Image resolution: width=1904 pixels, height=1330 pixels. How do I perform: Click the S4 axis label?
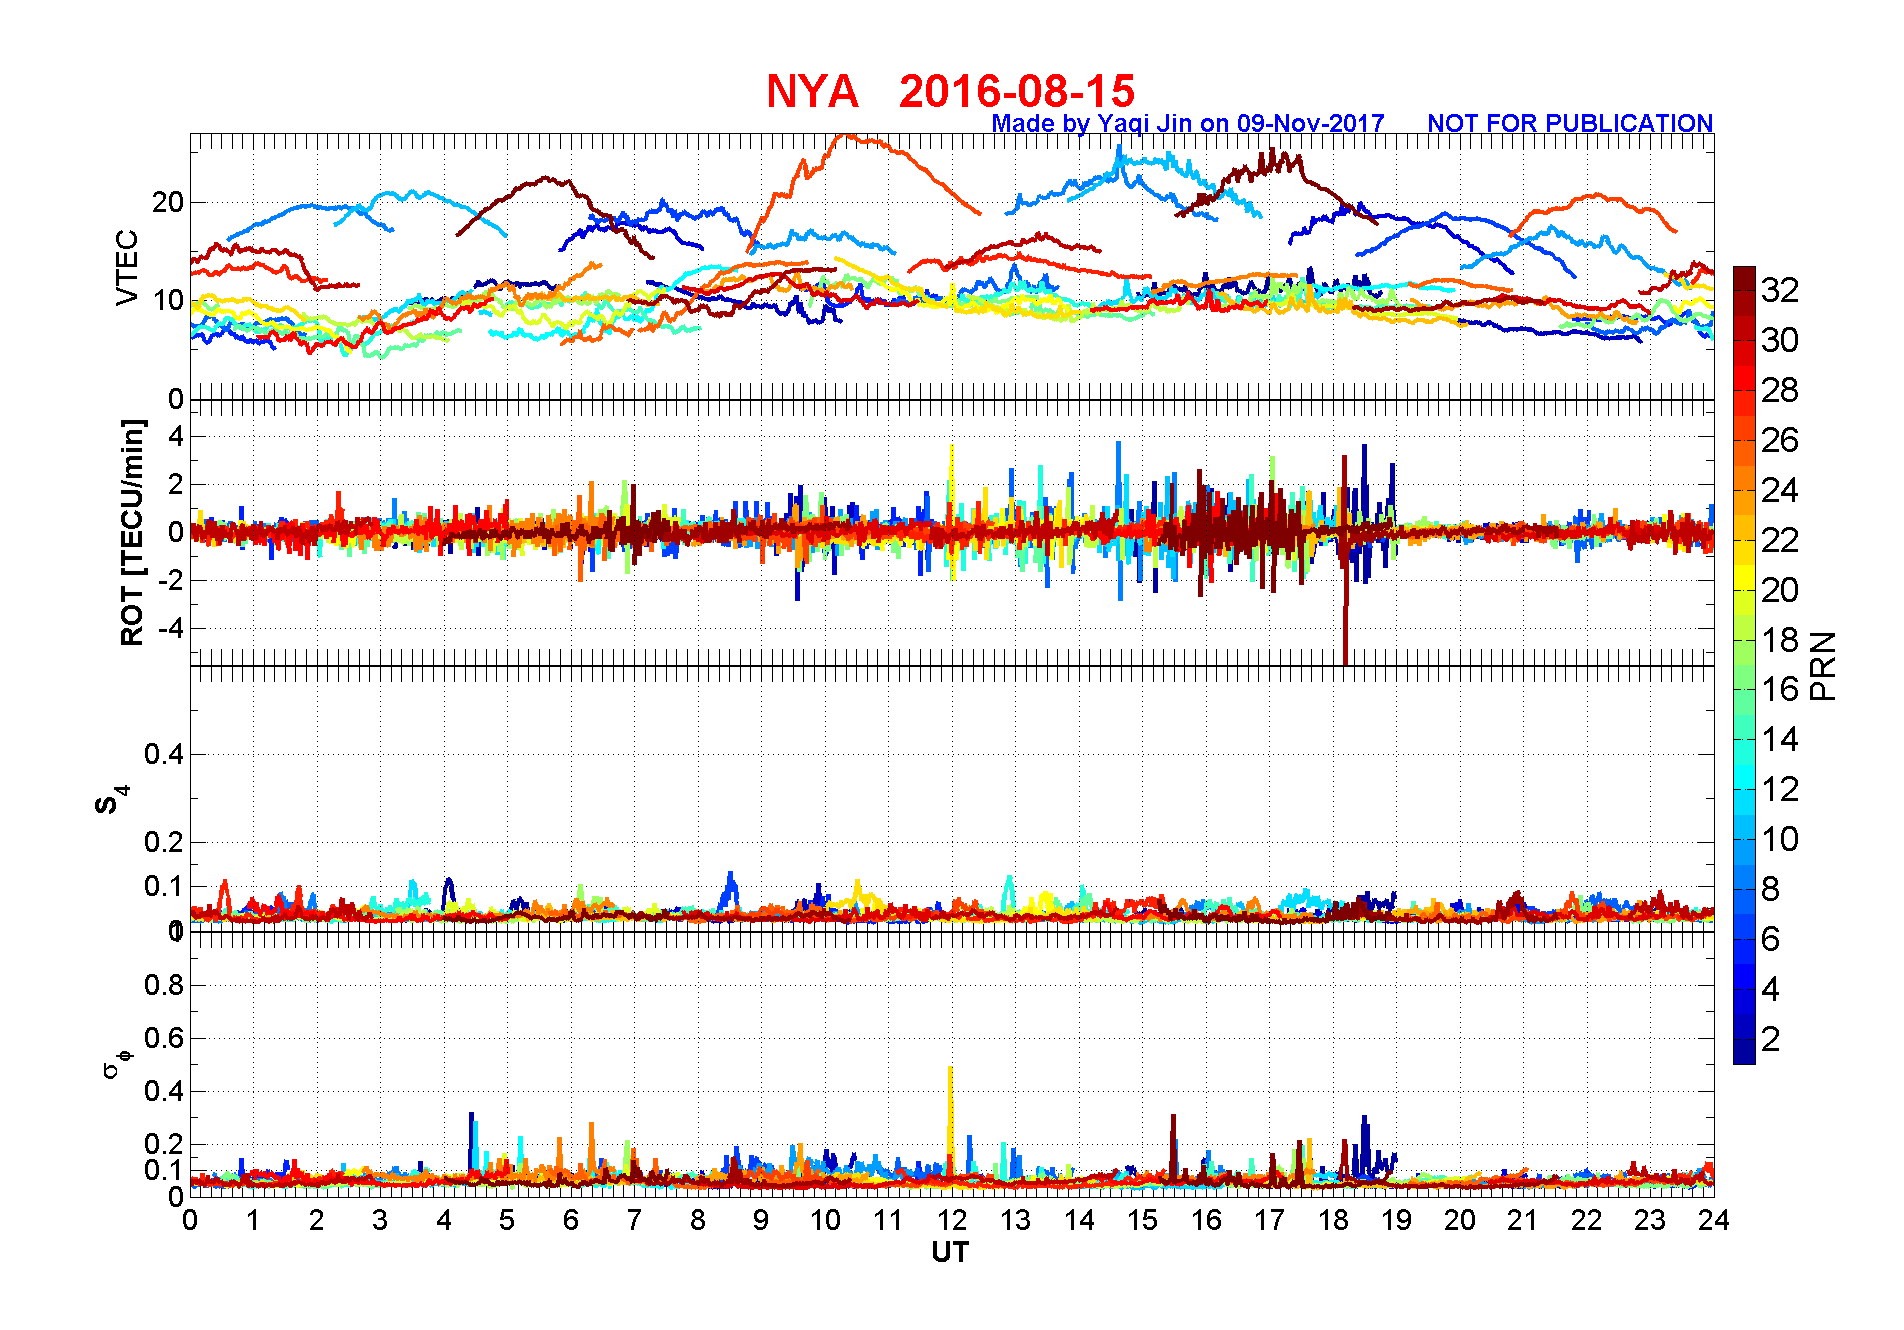click(112, 800)
